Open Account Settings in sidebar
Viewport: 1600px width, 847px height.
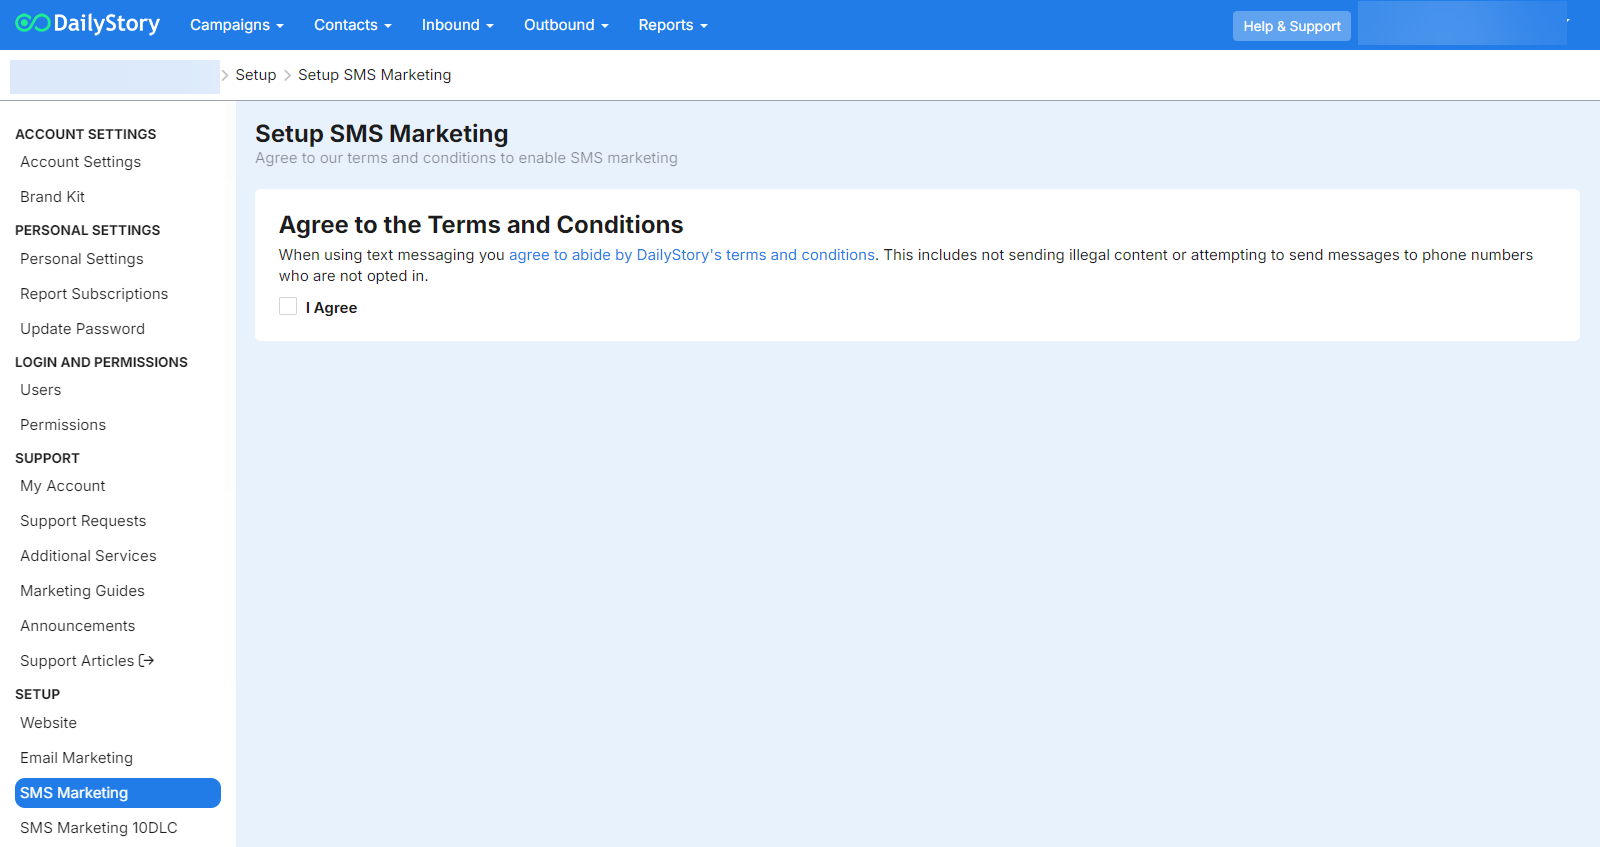[80, 162]
